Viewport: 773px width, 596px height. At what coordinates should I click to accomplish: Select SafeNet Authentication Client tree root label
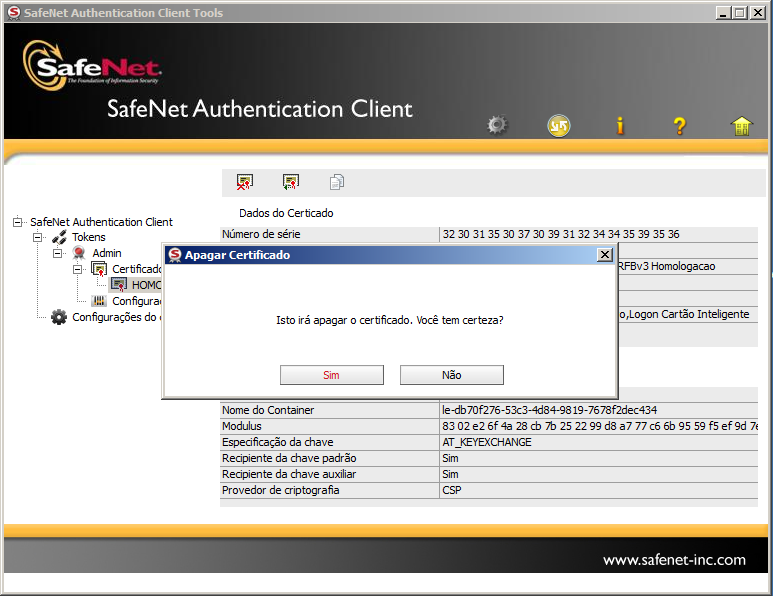click(101, 222)
